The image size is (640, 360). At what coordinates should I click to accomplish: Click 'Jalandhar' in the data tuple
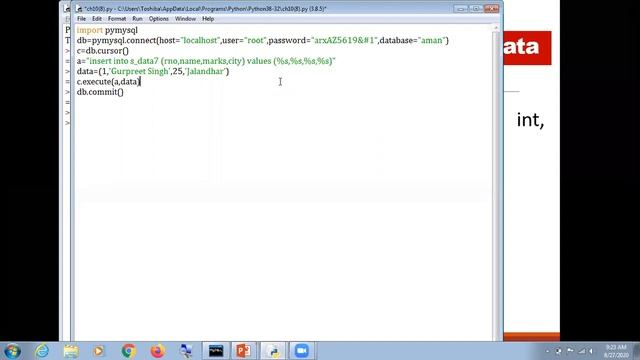point(205,71)
